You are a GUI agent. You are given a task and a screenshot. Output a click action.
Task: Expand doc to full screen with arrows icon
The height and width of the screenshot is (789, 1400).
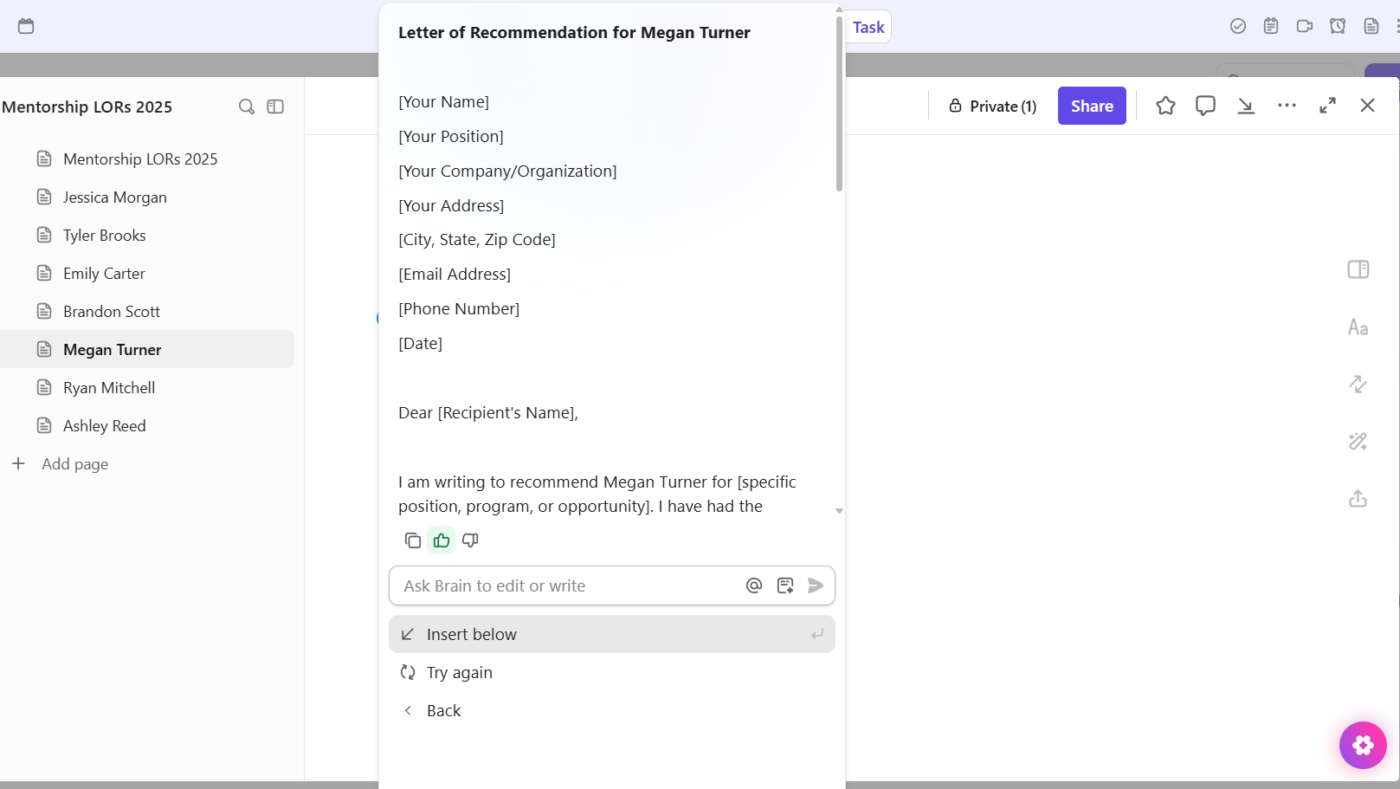tap(1327, 104)
